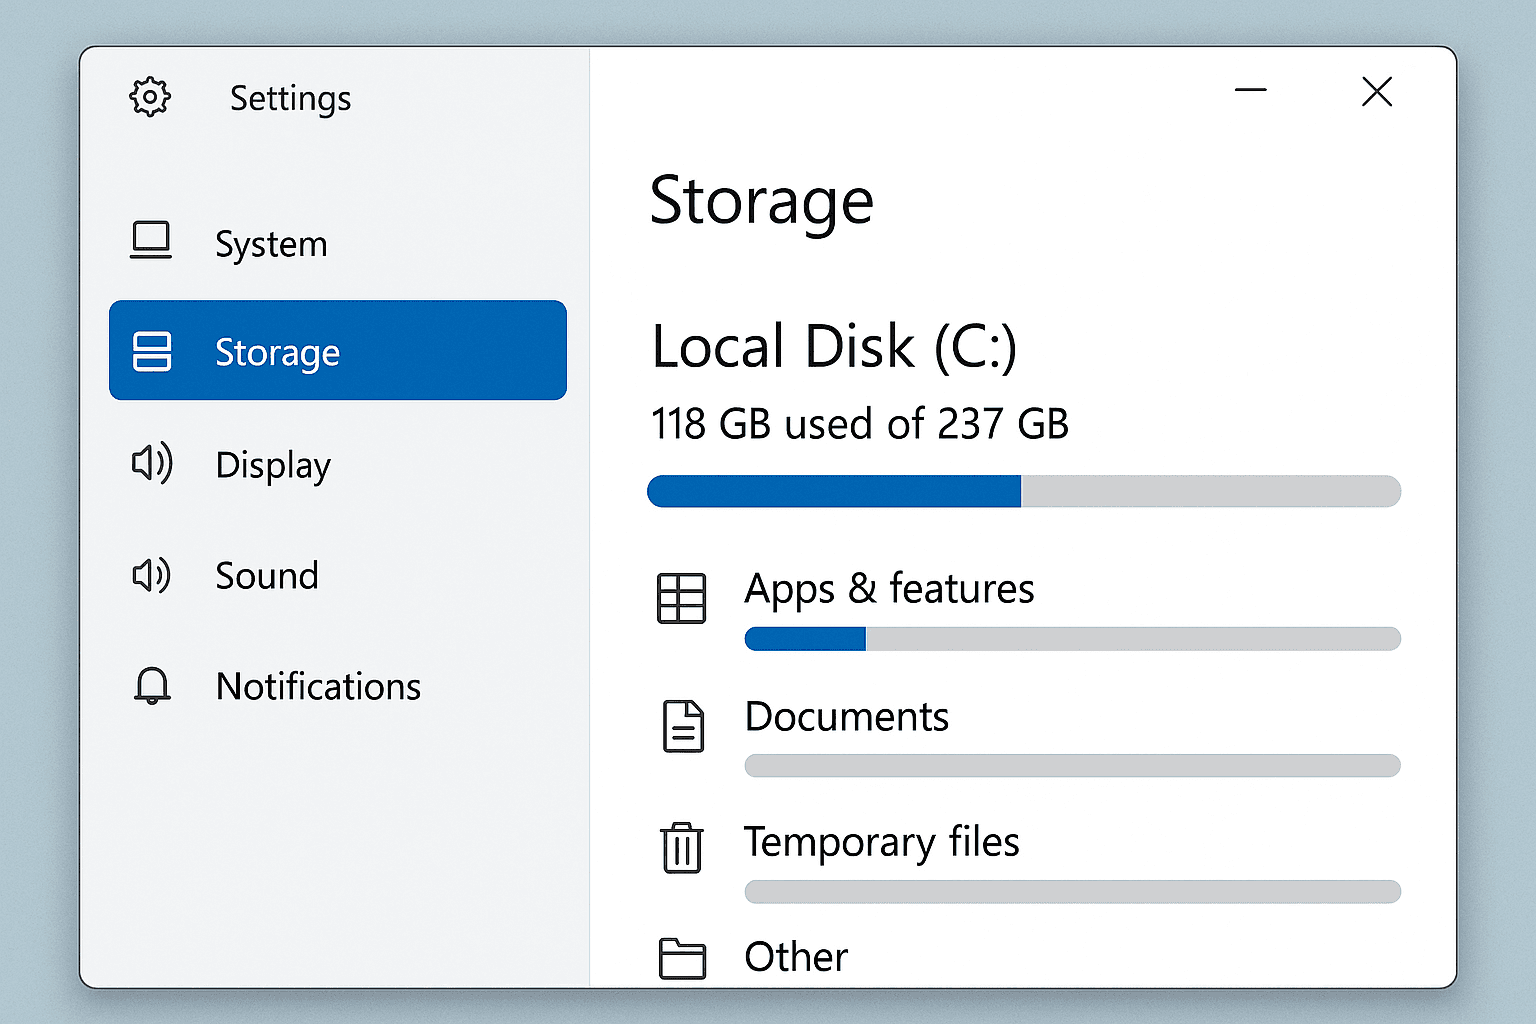Minimize the Settings window
The image size is (1536, 1024).
[1250, 91]
